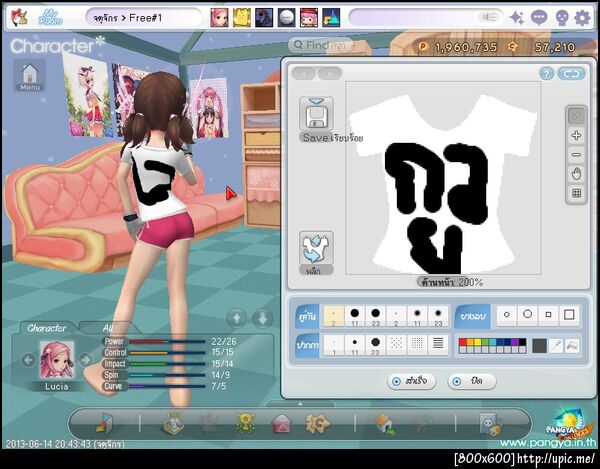
Task: Click the purple chat input bar
Action: click(x=425, y=18)
